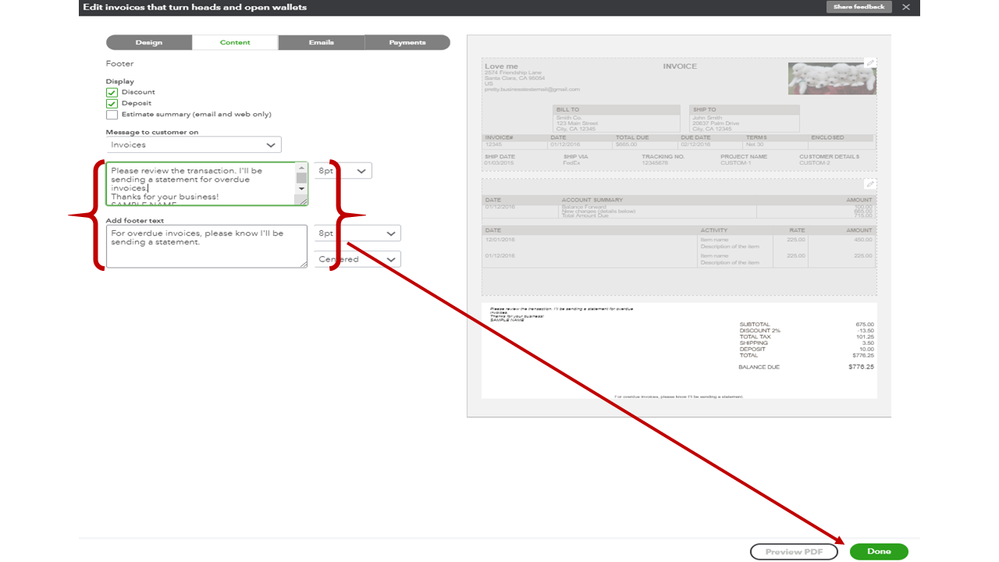Screen dimensions: 999x562
Task: Click scroll up arrow in message textbox
Action: (x=301, y=168)
